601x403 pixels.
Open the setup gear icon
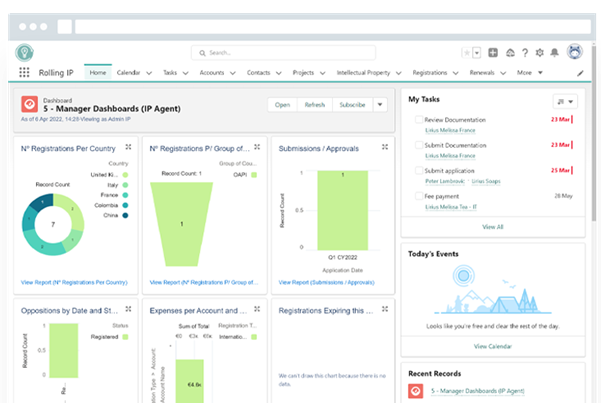coord(540,53)
